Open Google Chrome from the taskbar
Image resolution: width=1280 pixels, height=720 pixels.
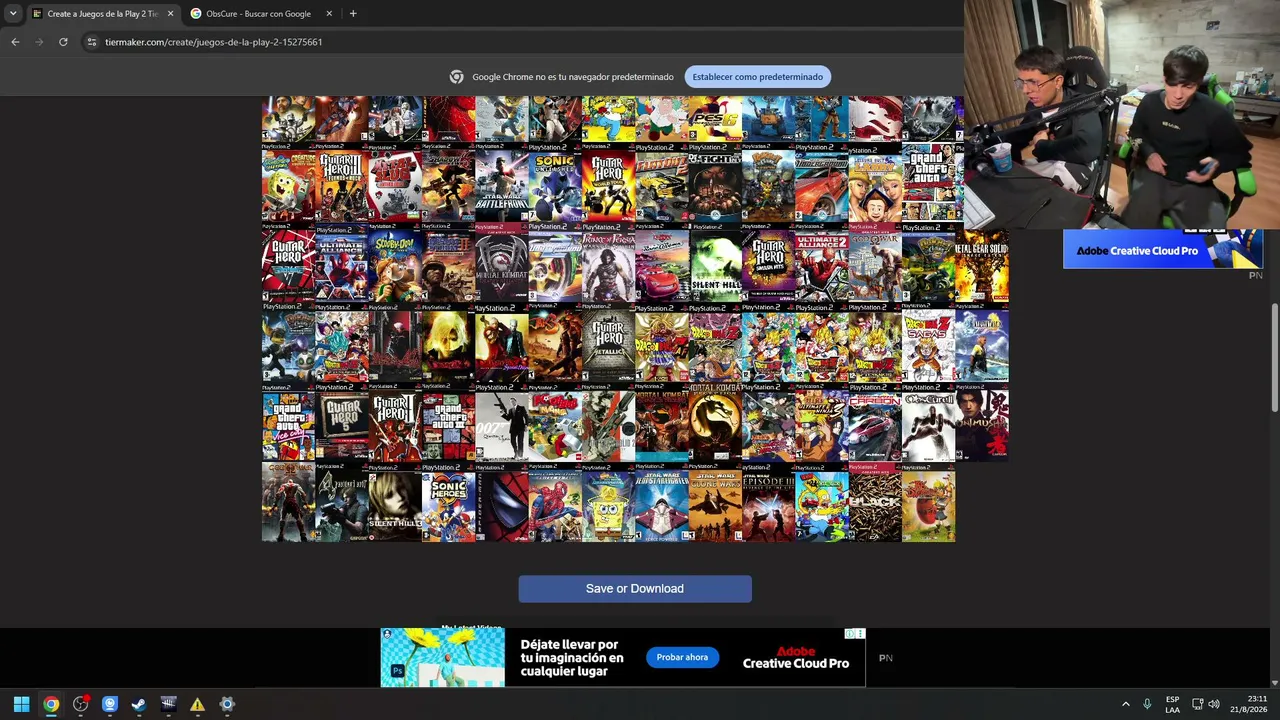click(x=51, y=704)
